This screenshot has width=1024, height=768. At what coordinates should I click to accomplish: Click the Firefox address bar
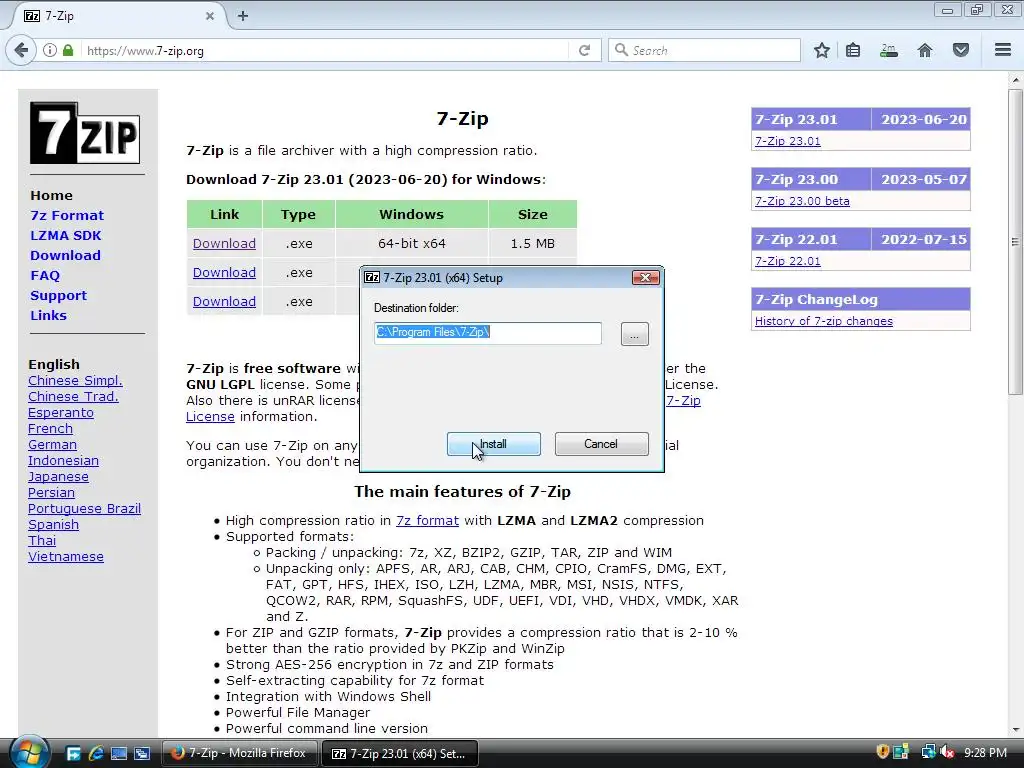(325, 50)
